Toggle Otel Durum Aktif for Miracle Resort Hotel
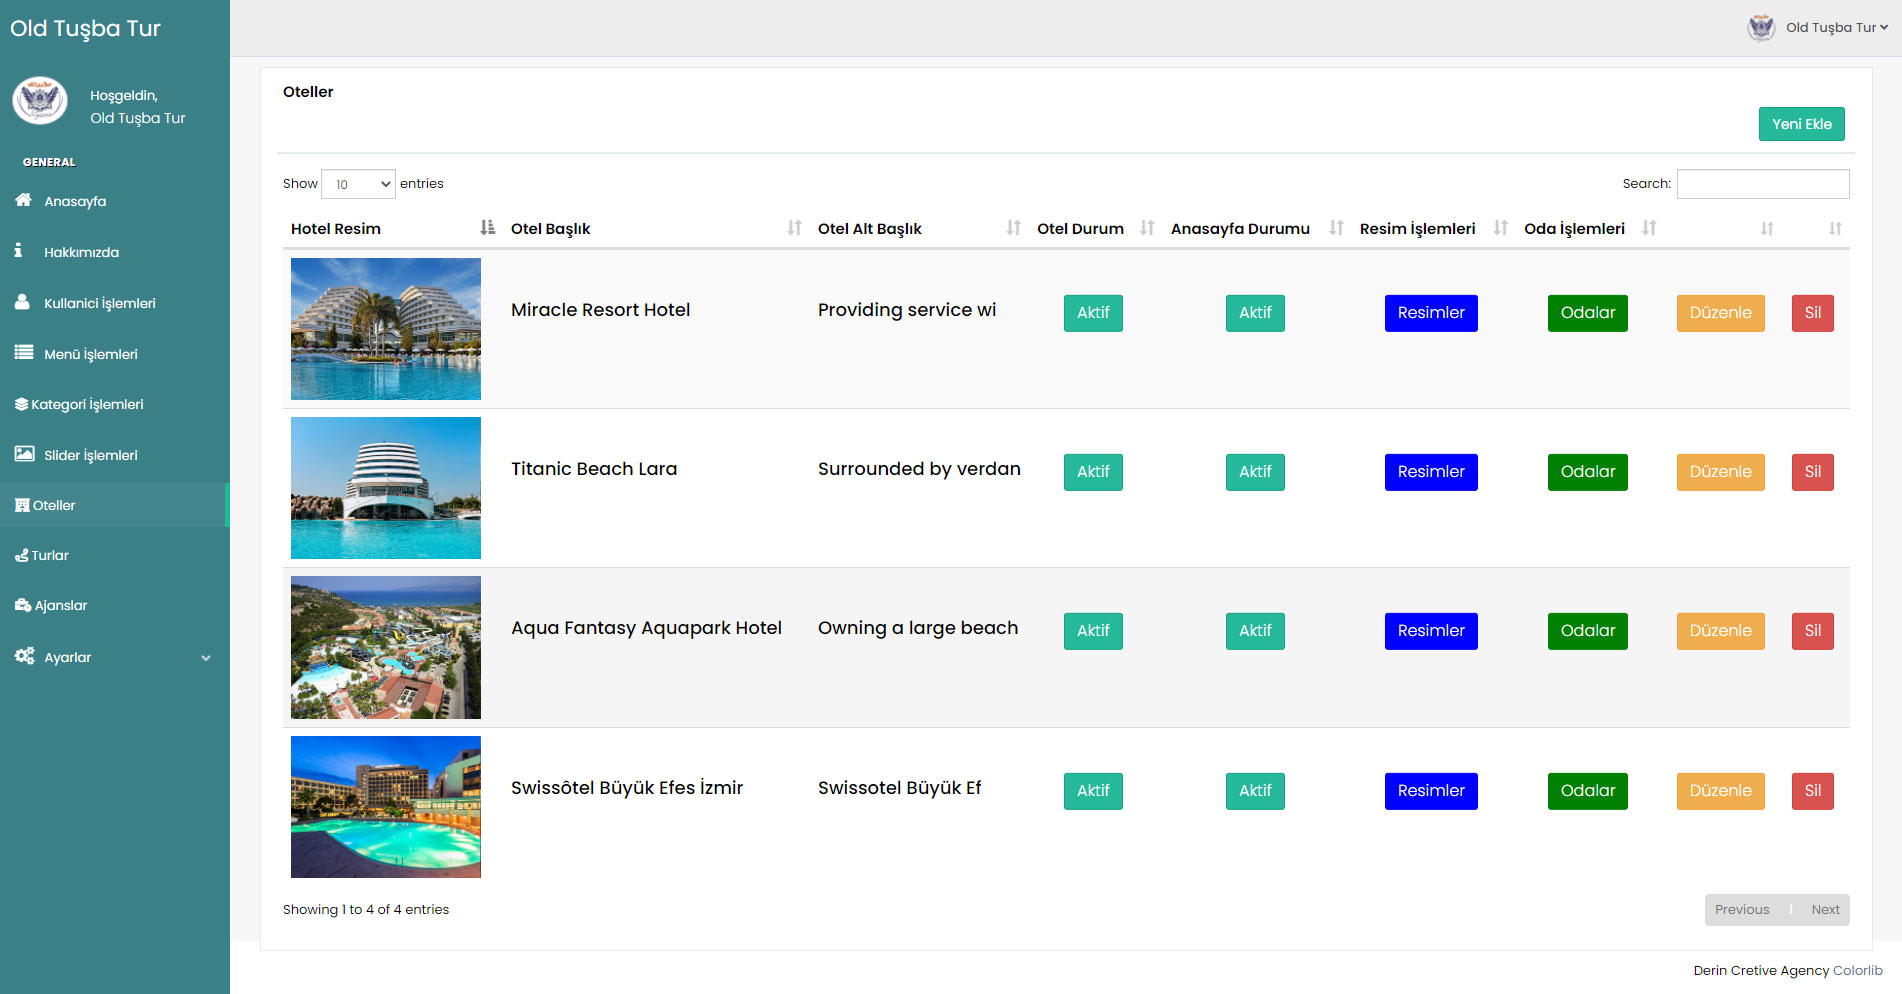This screenshot has height=994, width=1902. click(x=1093, y=313)
